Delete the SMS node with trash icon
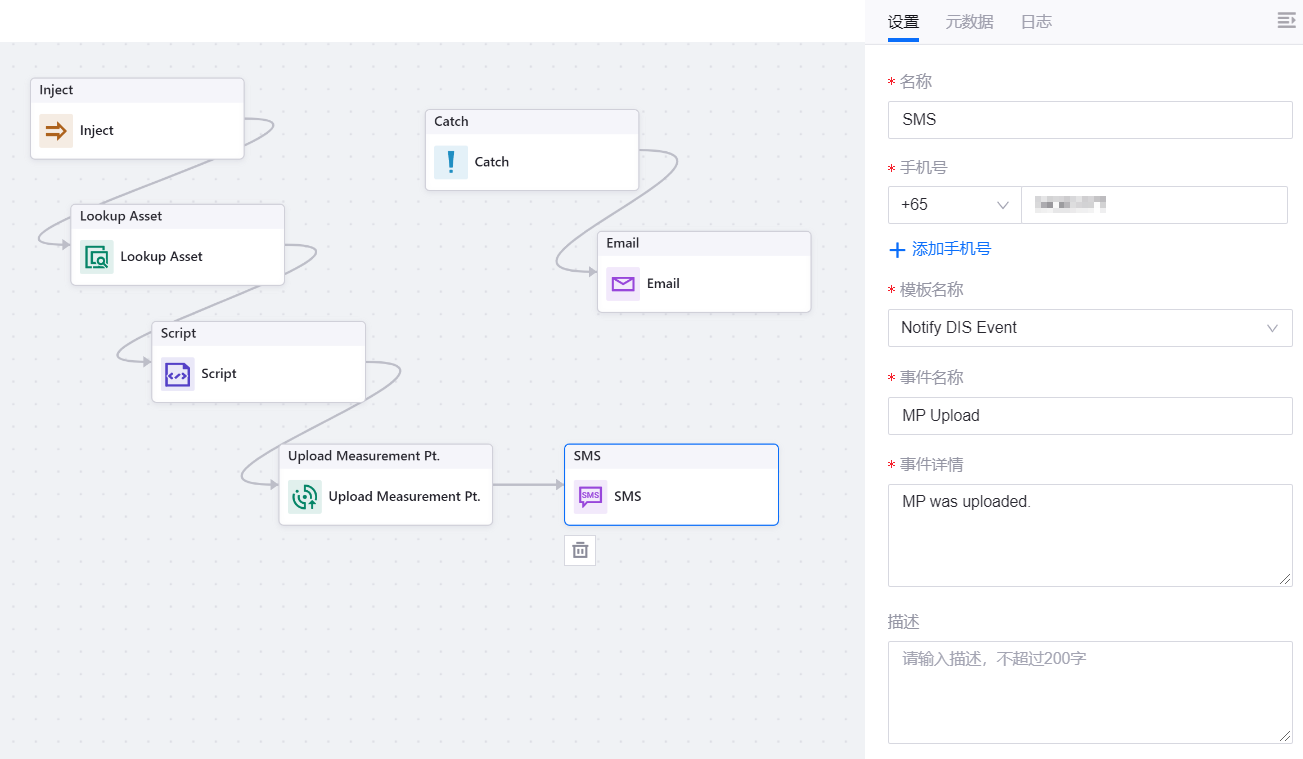This screenshot has height=759, width=1303. 580,550
